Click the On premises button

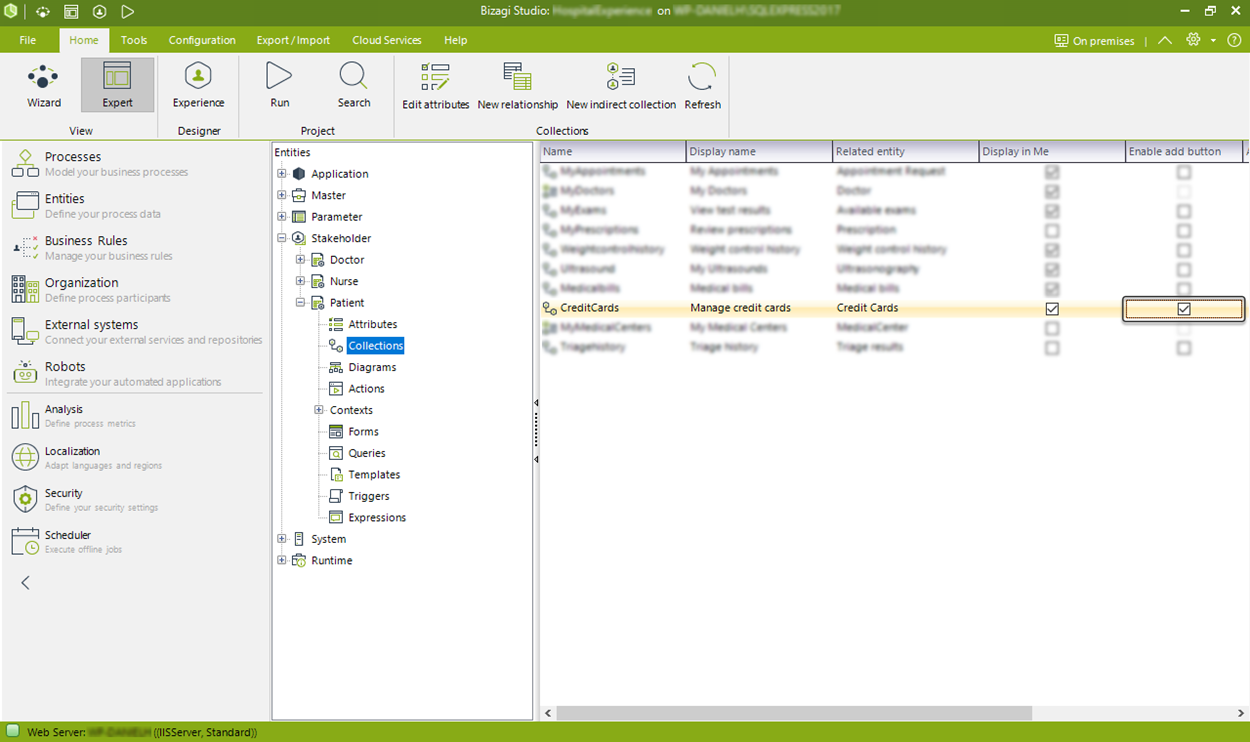coord(1094,40)
